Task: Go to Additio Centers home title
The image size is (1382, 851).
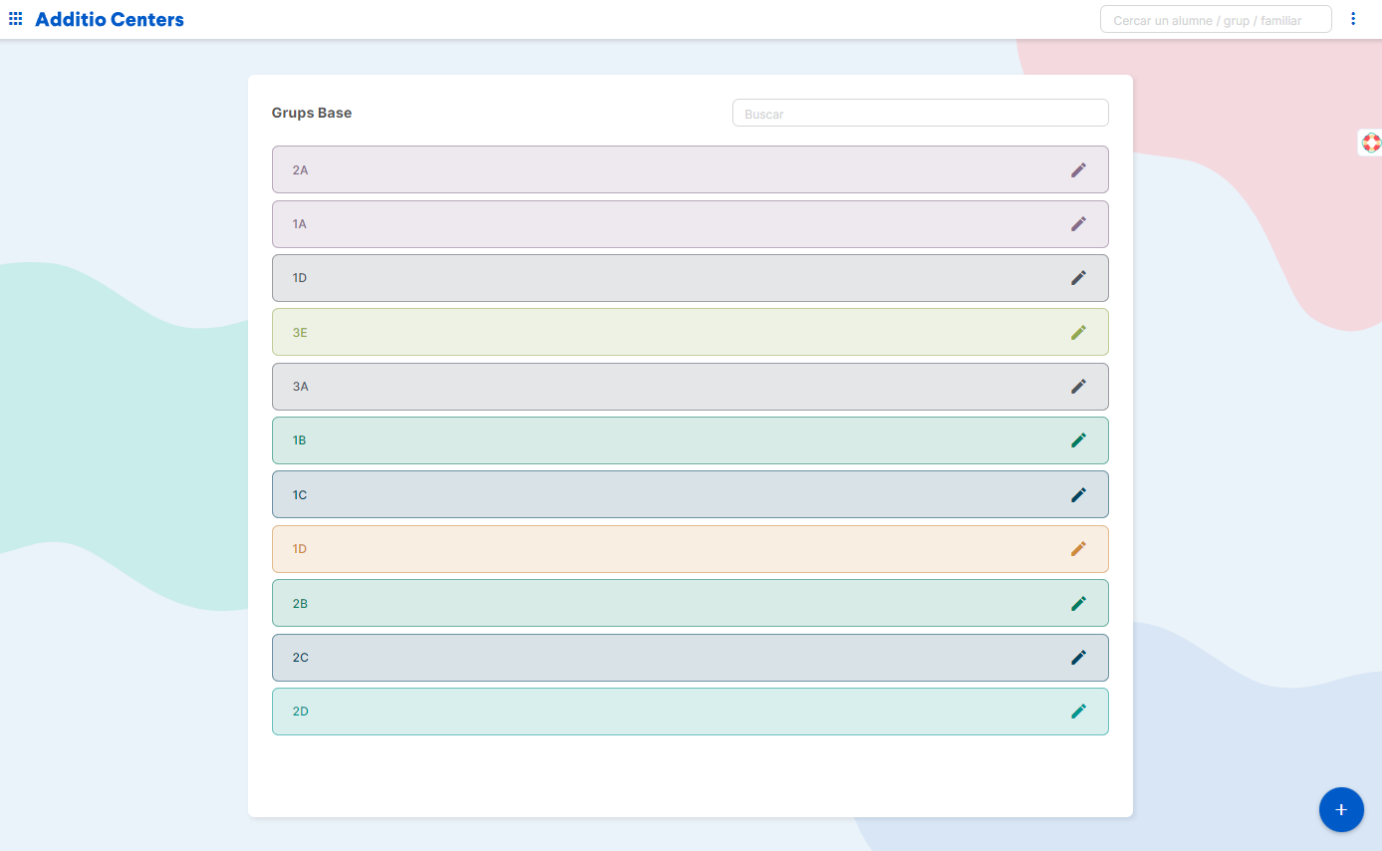Action: [109, 19]
